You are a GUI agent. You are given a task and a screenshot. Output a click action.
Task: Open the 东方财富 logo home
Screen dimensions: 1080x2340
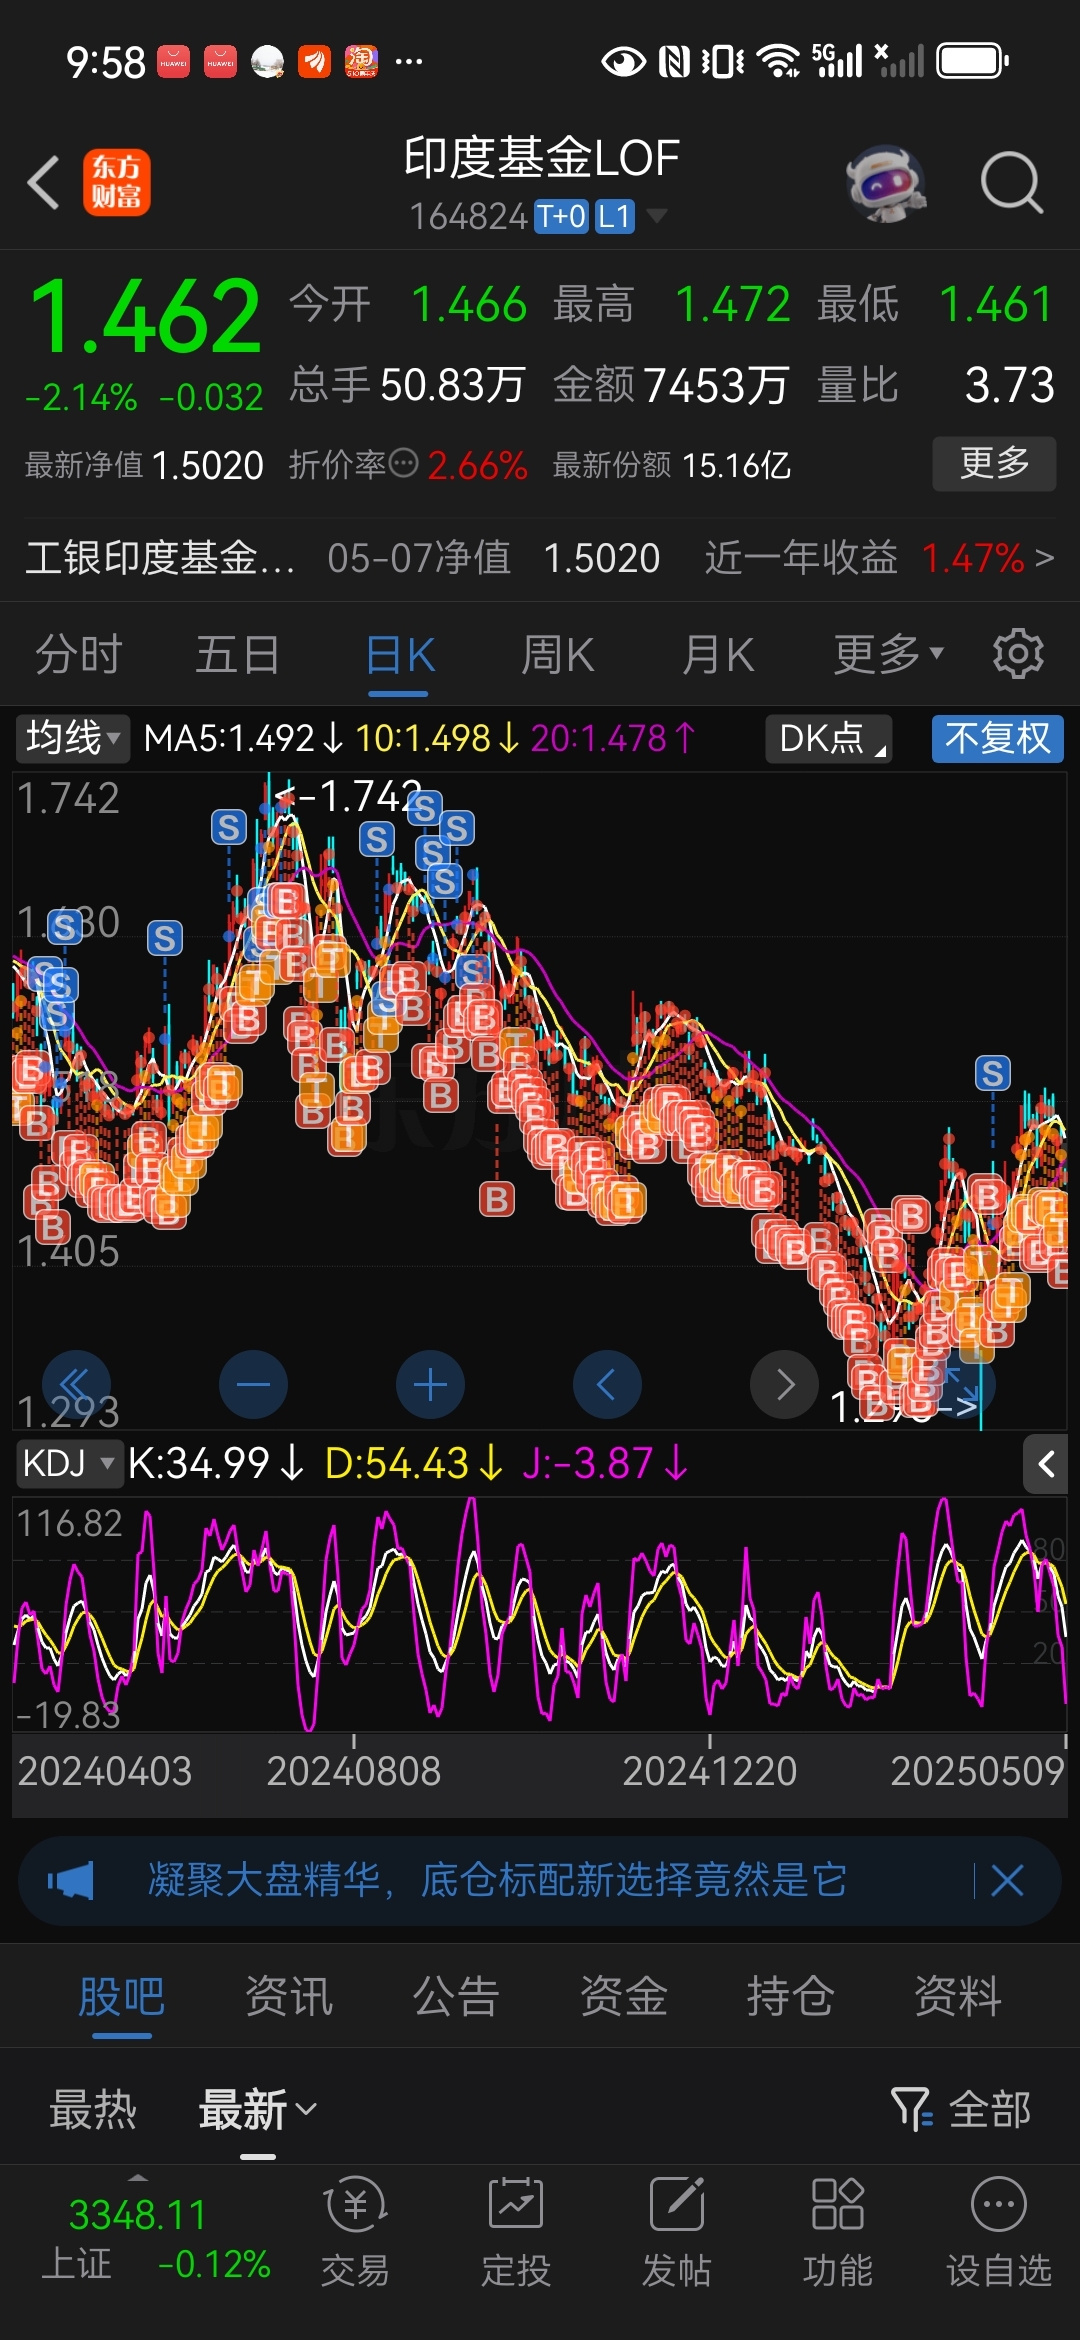pyautogui.click(x=117, y=182)
